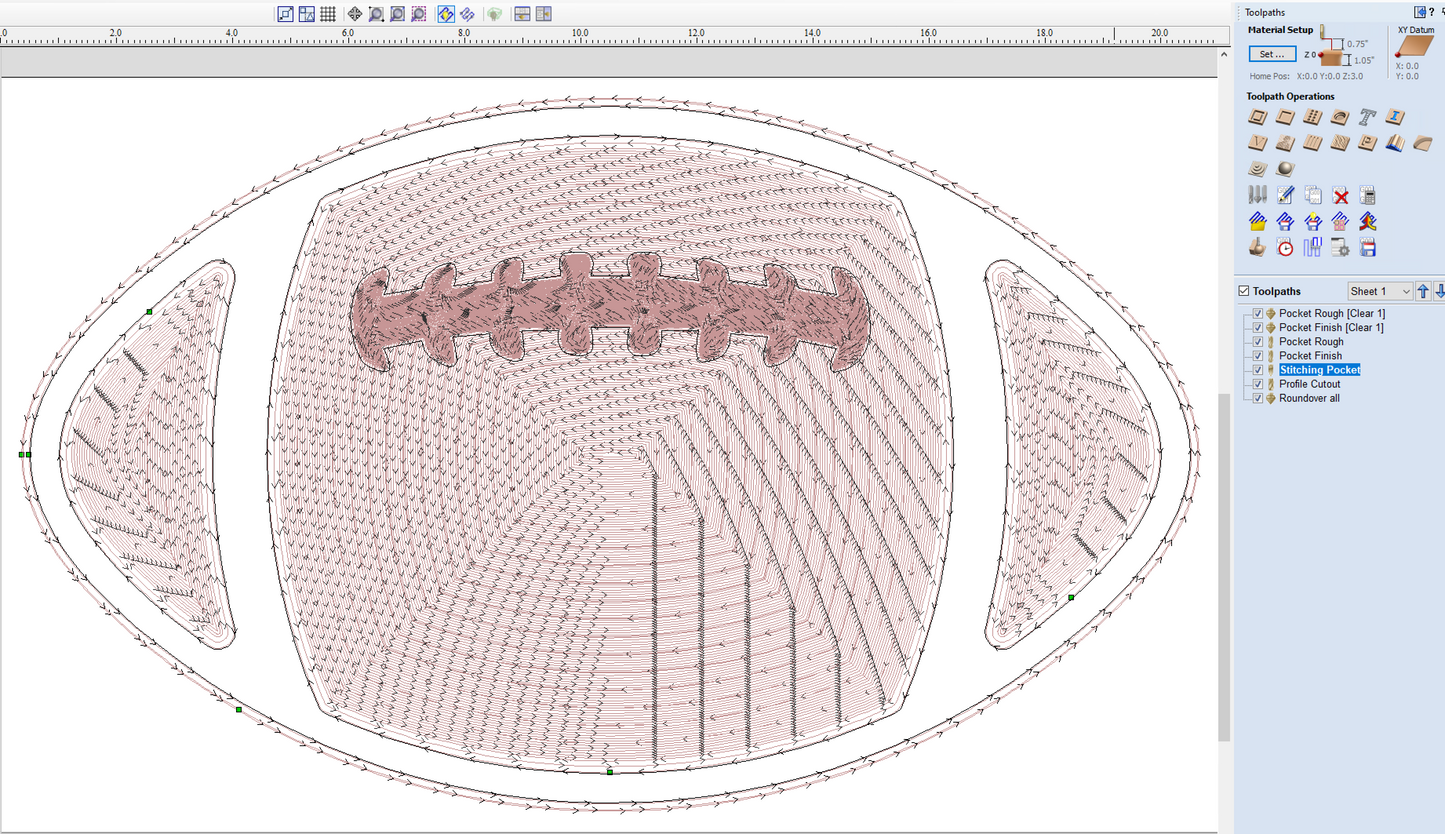Image resolution: width=1445 pixels, height=834 pixels.
Task: Click the Save Toolpath floppy disk icon
Action: pyautogui.click(x=1368, y=248)
